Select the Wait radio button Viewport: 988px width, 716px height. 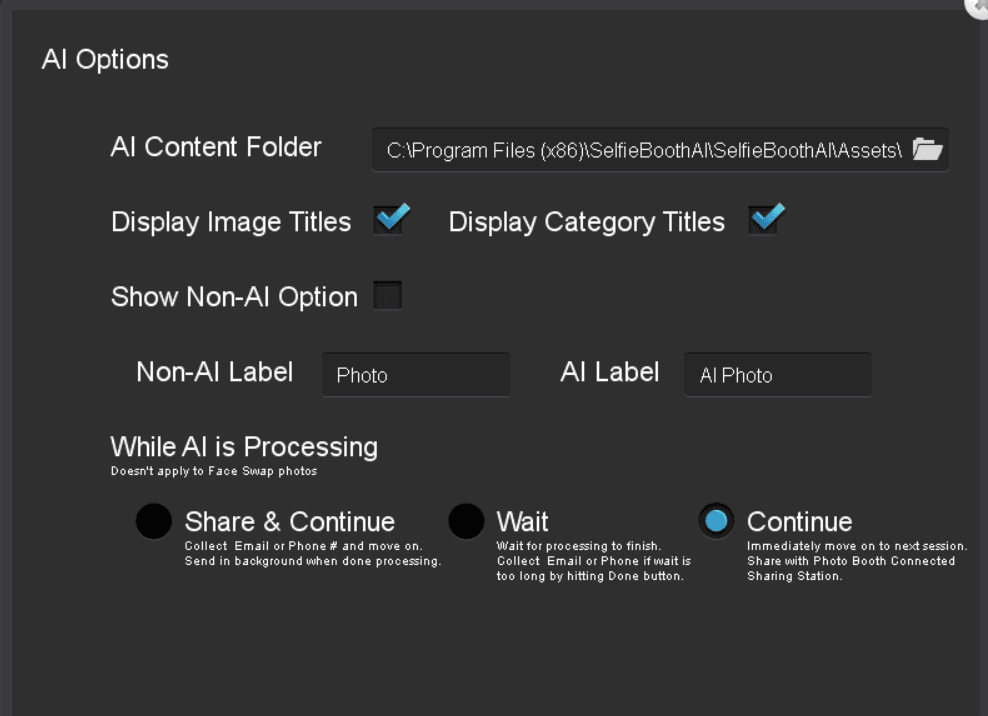coord(466,521)
